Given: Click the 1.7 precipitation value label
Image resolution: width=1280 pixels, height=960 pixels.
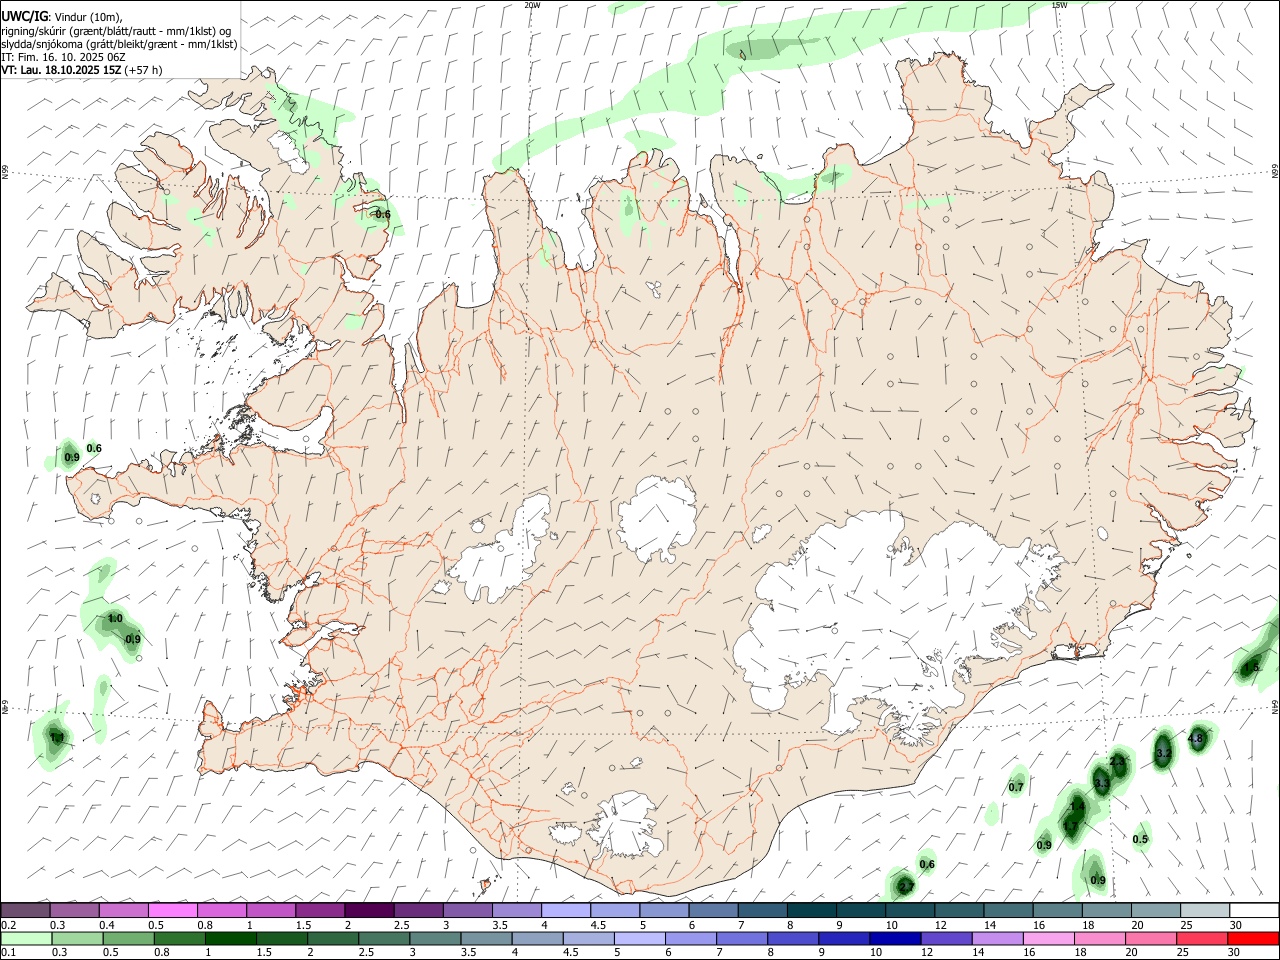Looking at the screenshot, I should pyautogui.click(x=1071, y=826).
